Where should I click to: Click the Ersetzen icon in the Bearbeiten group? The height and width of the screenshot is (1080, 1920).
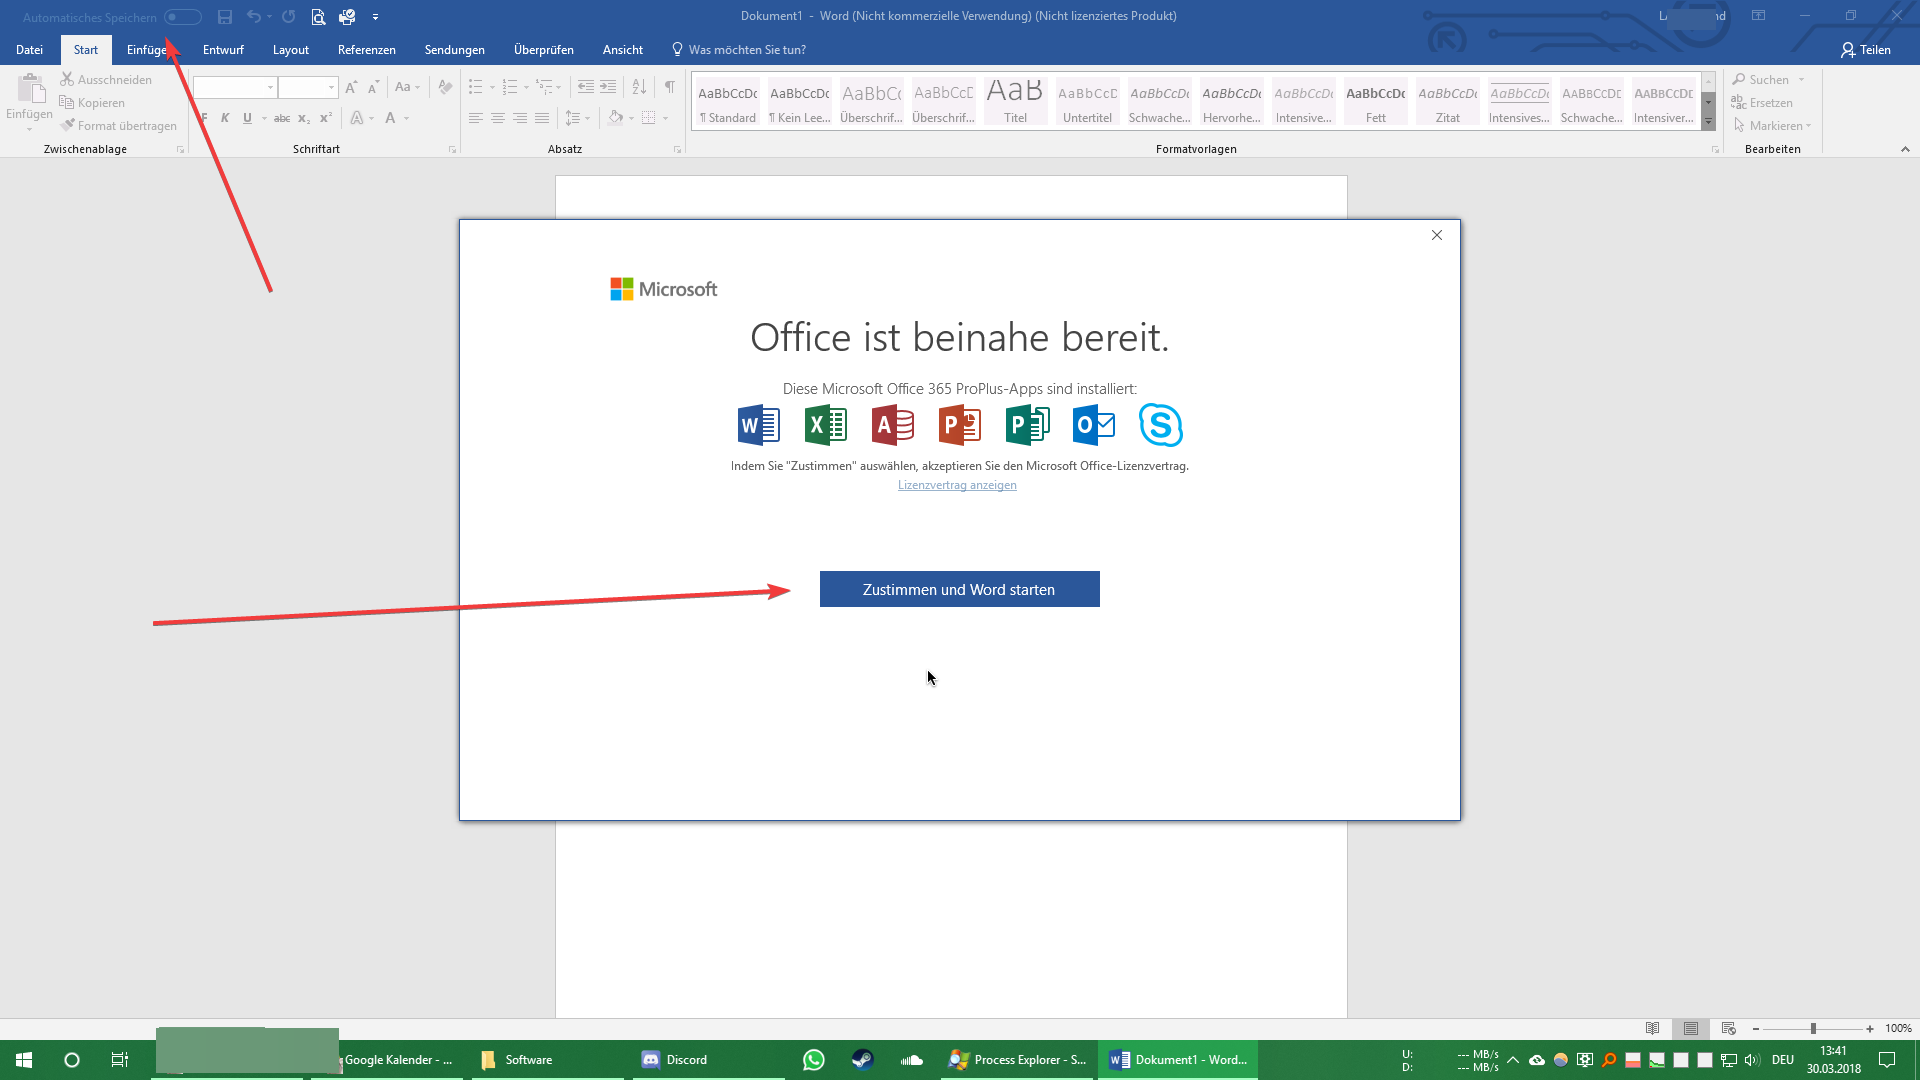[1739, 102]
